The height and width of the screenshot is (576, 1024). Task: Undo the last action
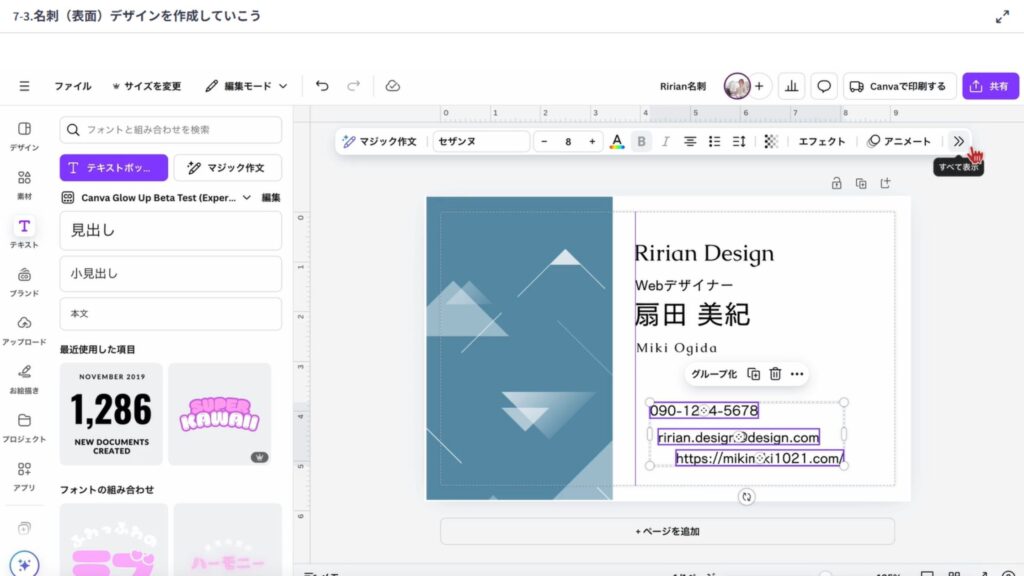point(322,86)
